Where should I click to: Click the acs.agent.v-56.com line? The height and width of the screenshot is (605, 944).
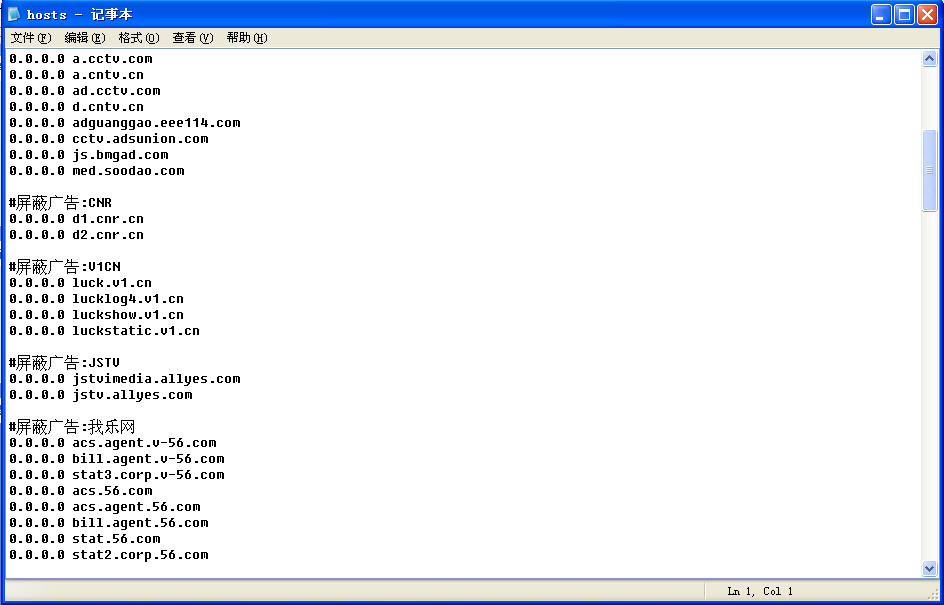coord(113,443)
